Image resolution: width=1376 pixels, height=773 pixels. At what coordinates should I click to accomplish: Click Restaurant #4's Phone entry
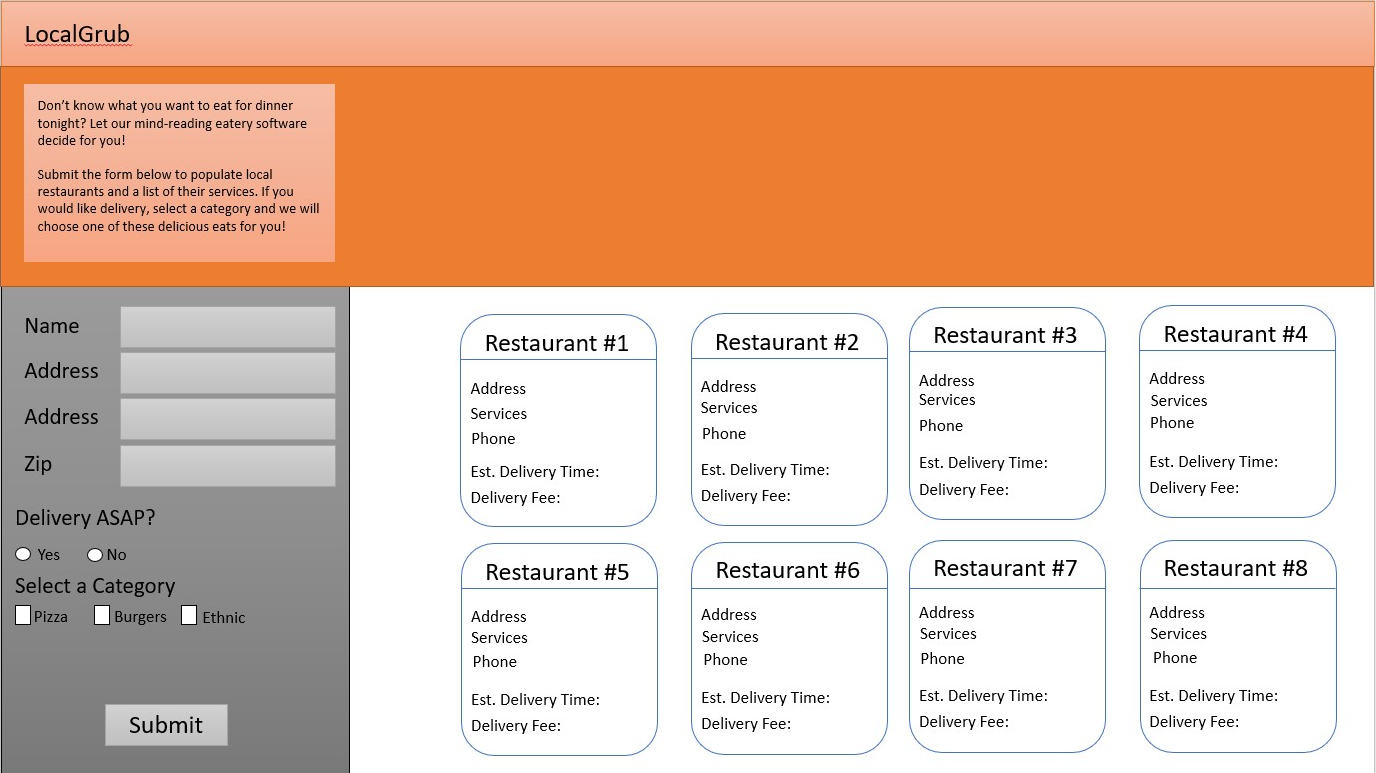1172,422
